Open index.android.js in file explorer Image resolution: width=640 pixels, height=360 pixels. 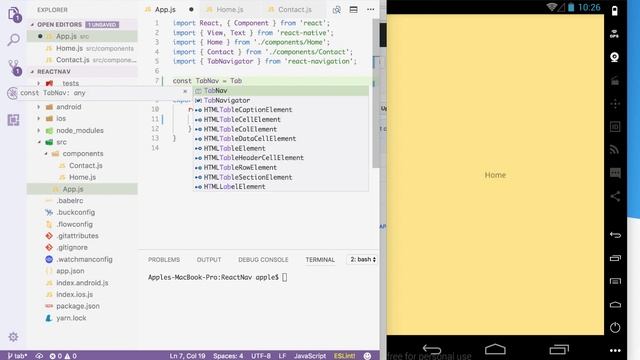pyautogui.click(x=82, y=283)
